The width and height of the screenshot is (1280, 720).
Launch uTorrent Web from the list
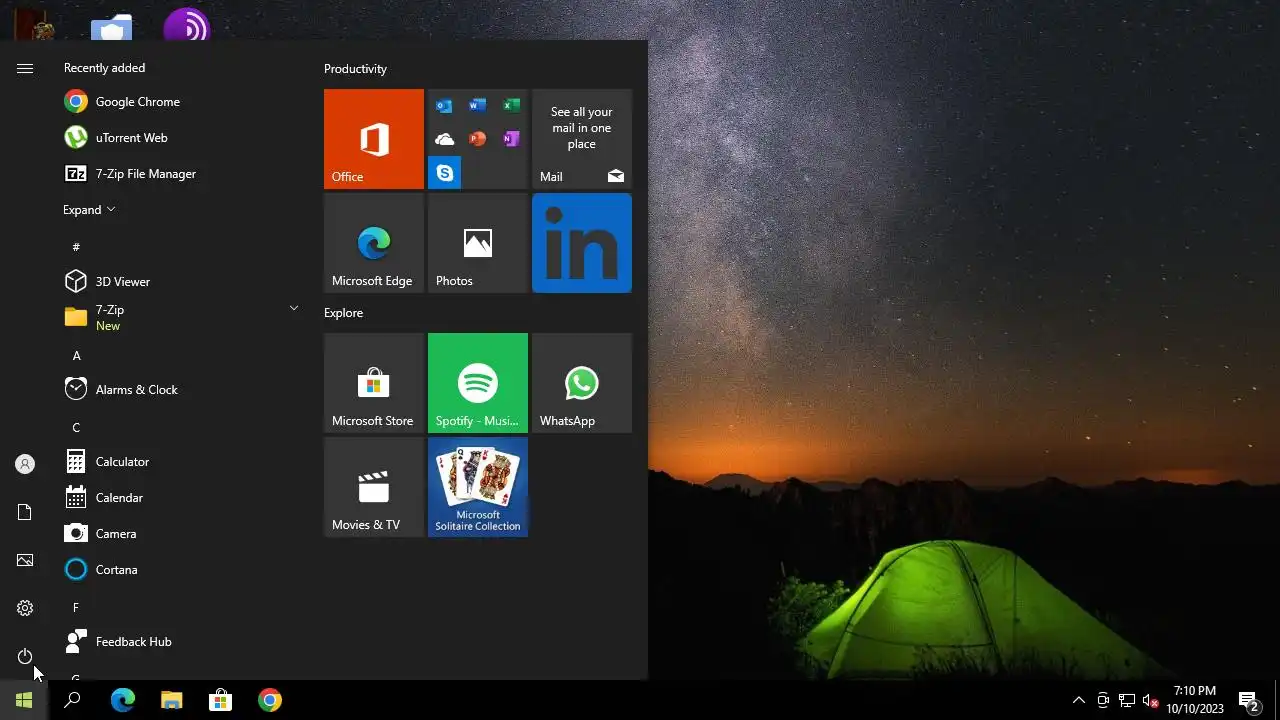(x=181, y=138)
